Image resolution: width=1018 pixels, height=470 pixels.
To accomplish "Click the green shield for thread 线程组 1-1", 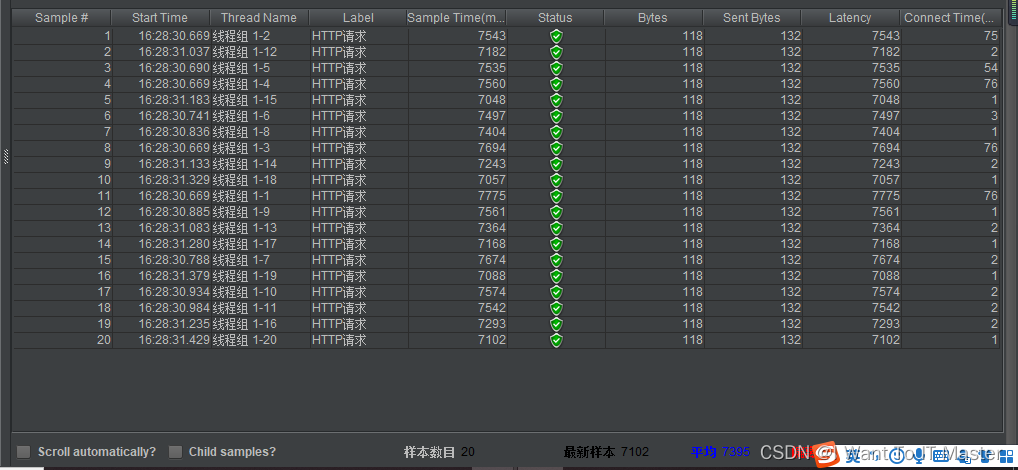I will pos(556,195).
